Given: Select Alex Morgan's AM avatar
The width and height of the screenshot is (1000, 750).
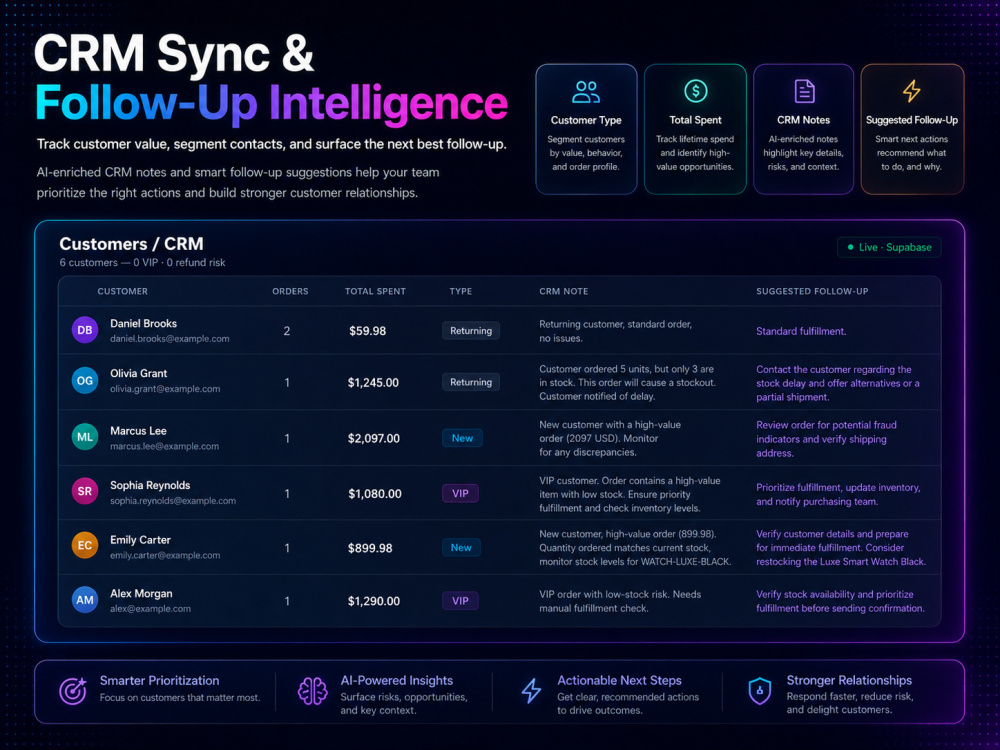Looking at the screenshot, I should (x=85, y=600).
